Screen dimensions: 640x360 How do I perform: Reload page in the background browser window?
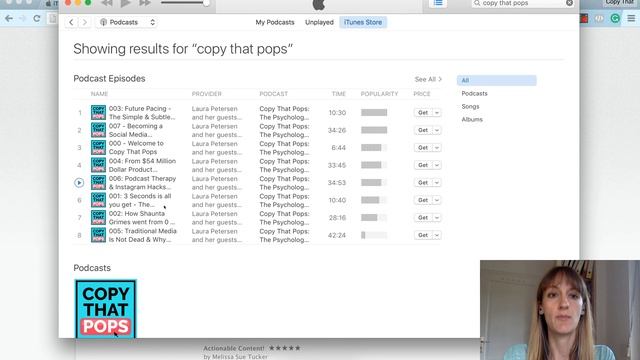coord(37,18)
